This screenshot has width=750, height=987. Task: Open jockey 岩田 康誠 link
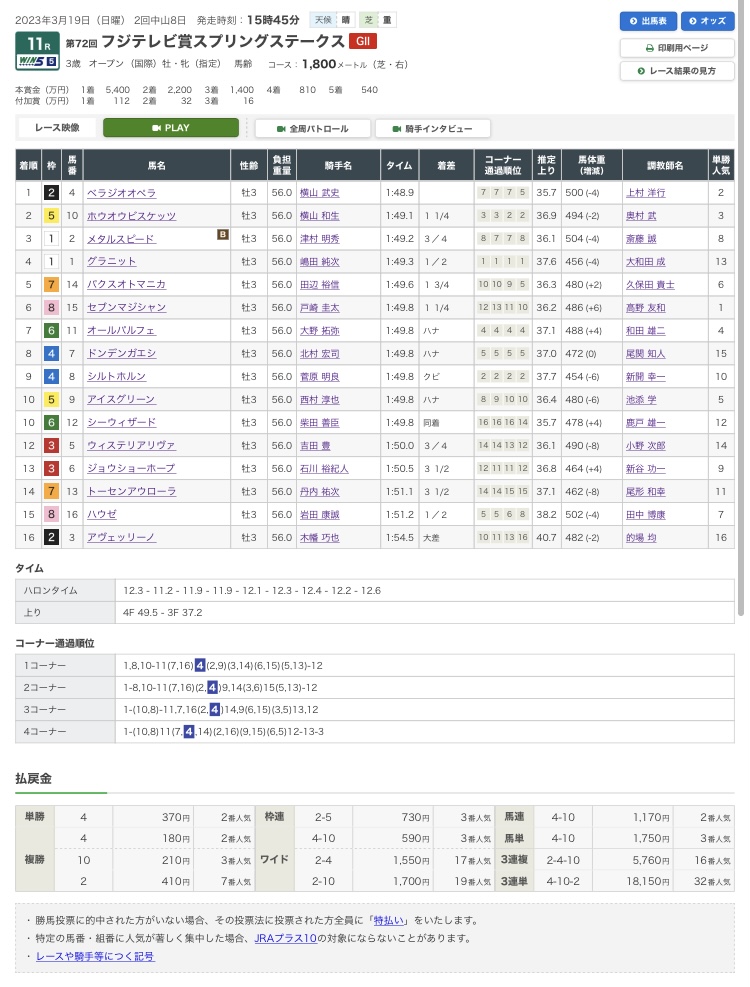click(320, 514)
